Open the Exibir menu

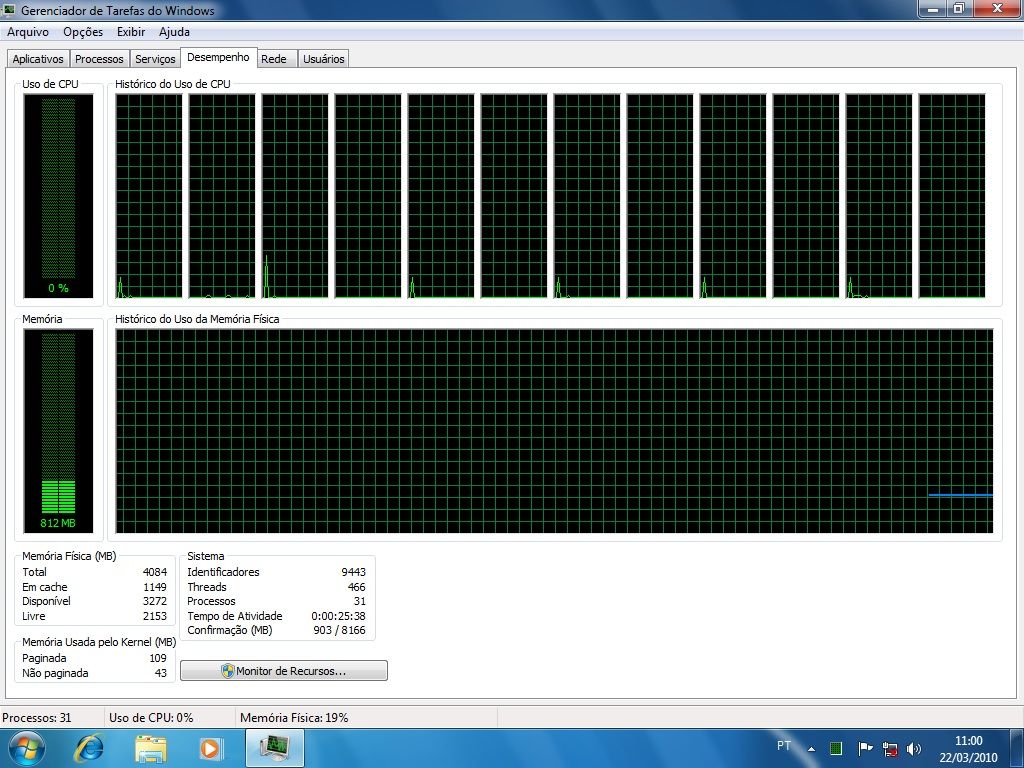pyautogui.click(x=131, y=32)
